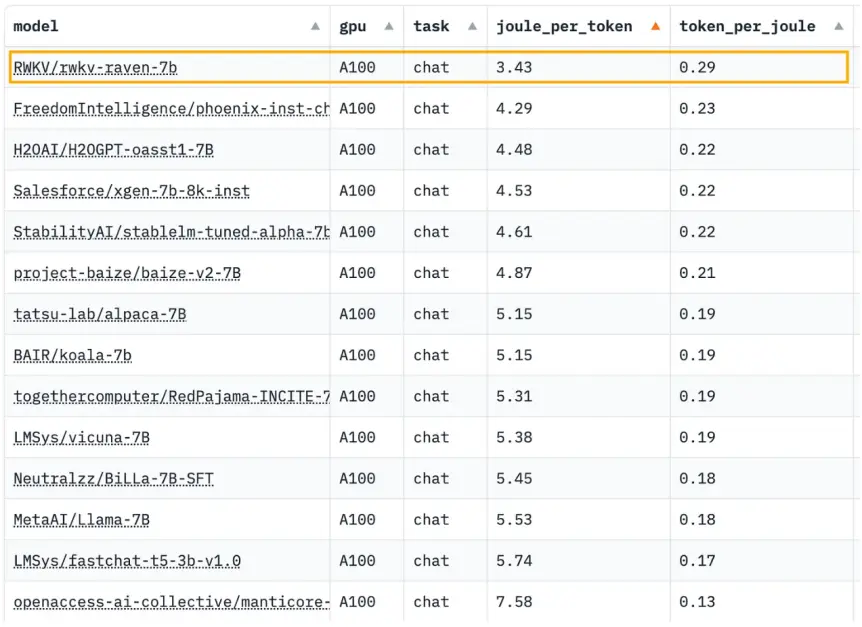Screen dimensions: 862x627
Task: Open StabilityAI/stablelm-tuned-alpha-7b link
Action: [172, 232]
